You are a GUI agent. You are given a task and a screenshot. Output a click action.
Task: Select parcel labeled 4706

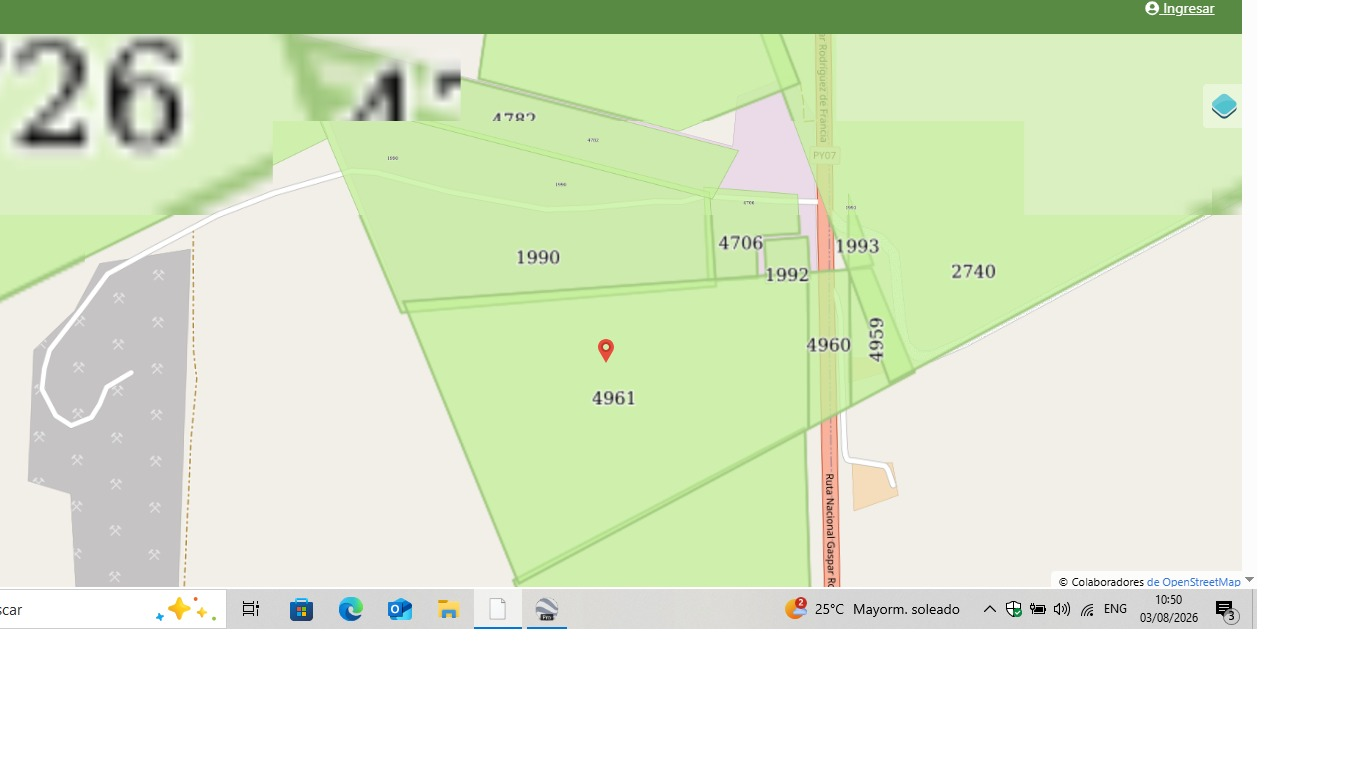point(740,243)
